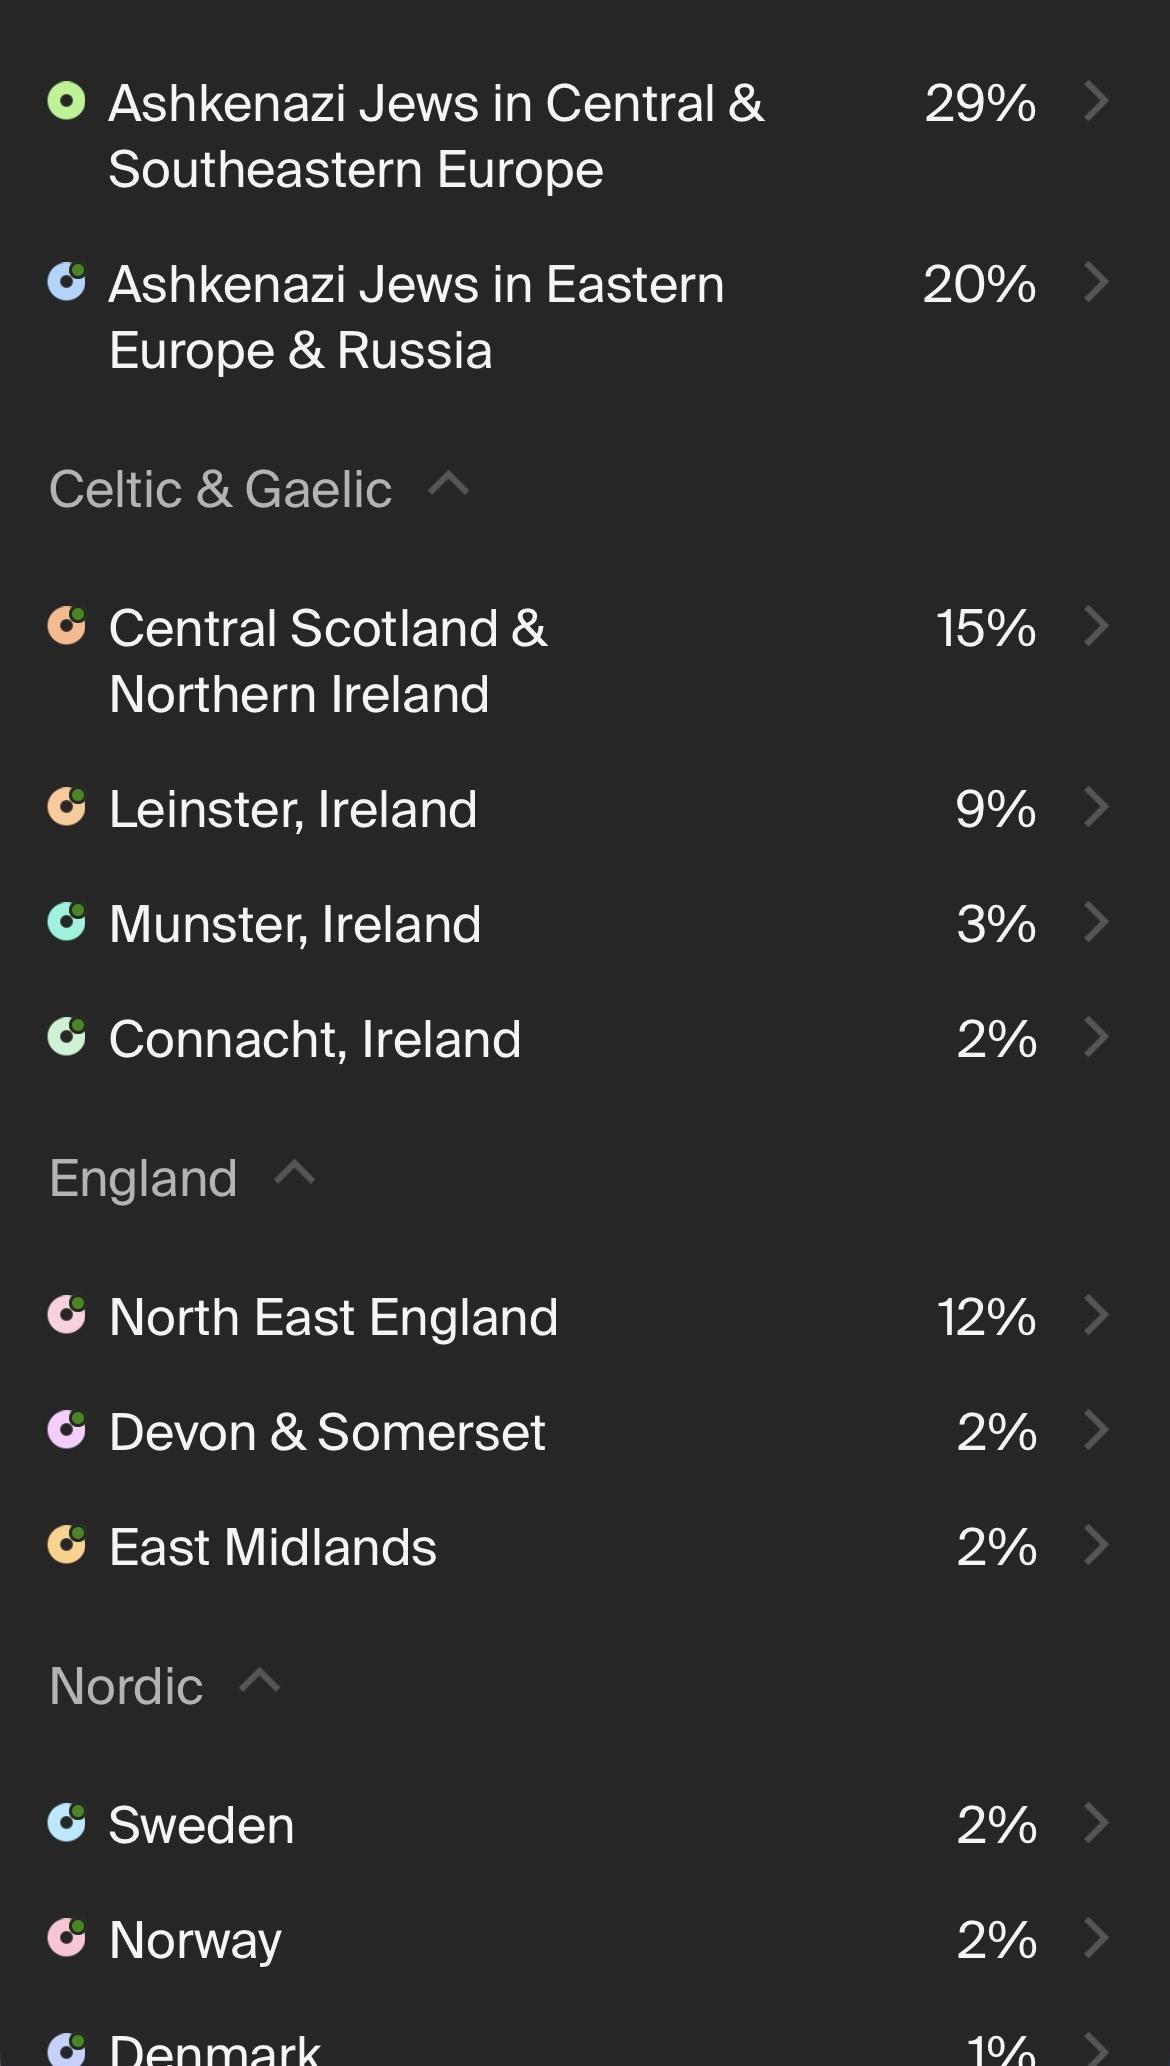This screenshot has width=1170, height=2066.
Task: Click the pink circle icon beside Norway
Action: coord(67,1938)
